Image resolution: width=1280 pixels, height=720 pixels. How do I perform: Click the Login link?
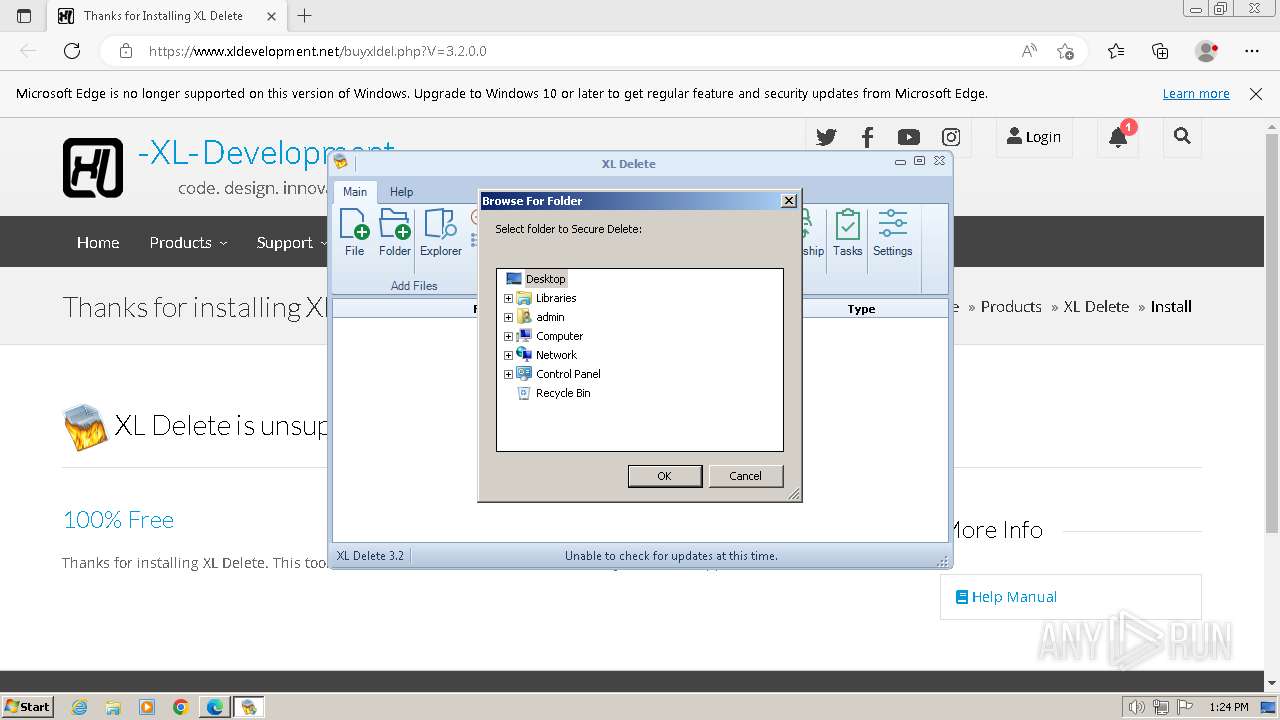(1034, 137)
